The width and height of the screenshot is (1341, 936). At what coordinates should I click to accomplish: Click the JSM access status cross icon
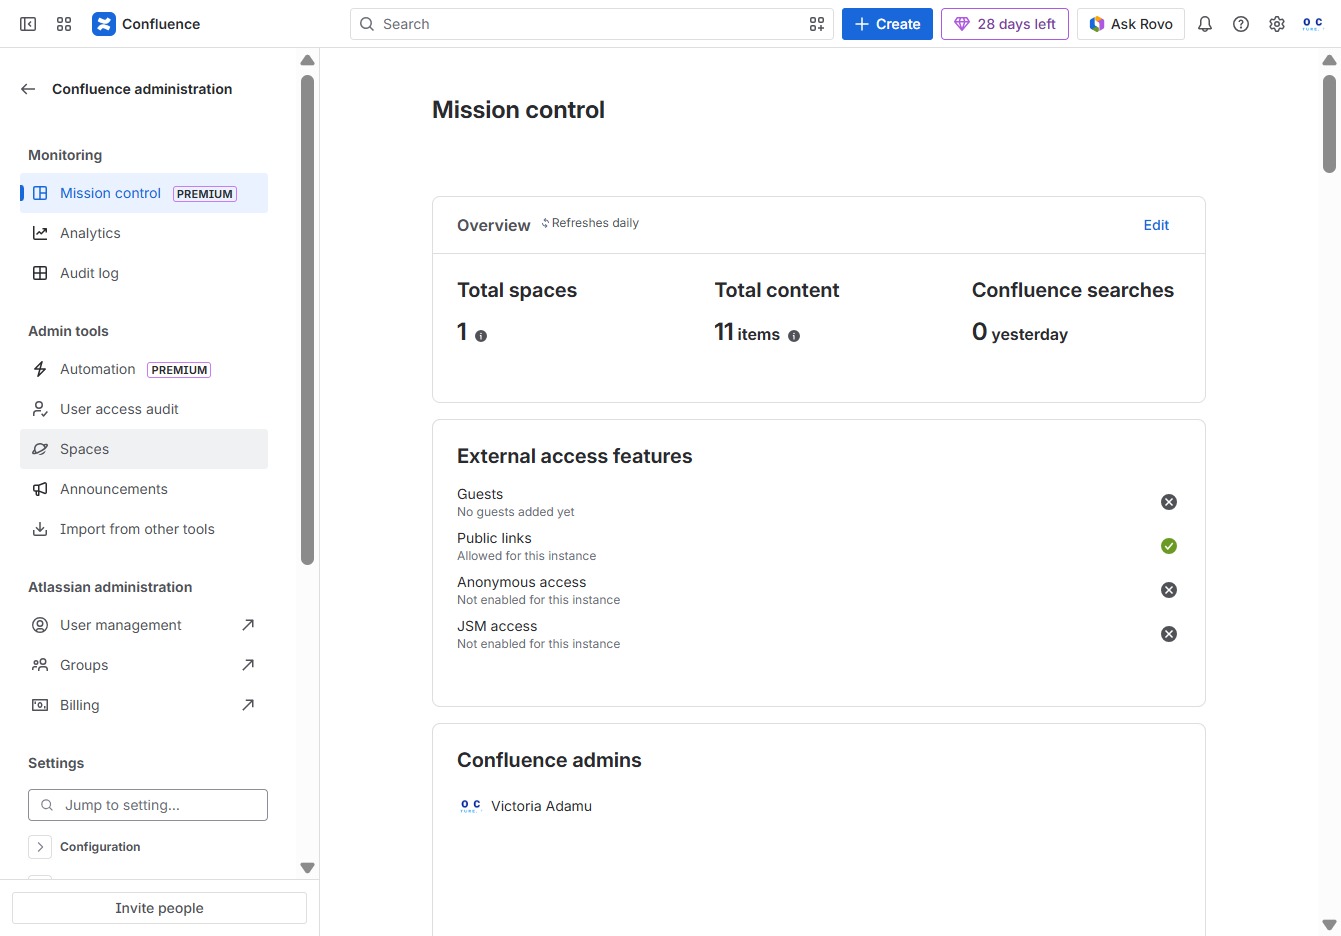click(x=1169, y=634)
